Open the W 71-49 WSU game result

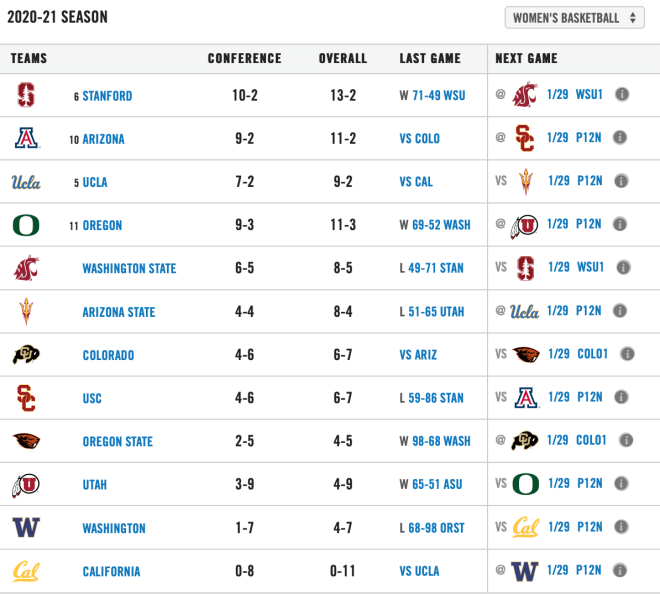(432, 95)
